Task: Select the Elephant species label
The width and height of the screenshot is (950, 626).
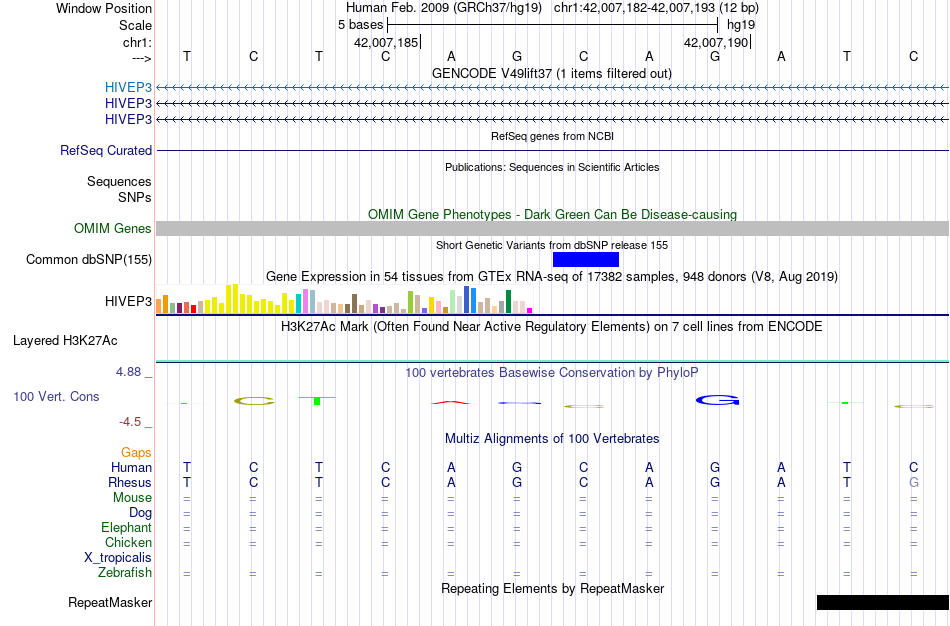Action: [126, 528]
